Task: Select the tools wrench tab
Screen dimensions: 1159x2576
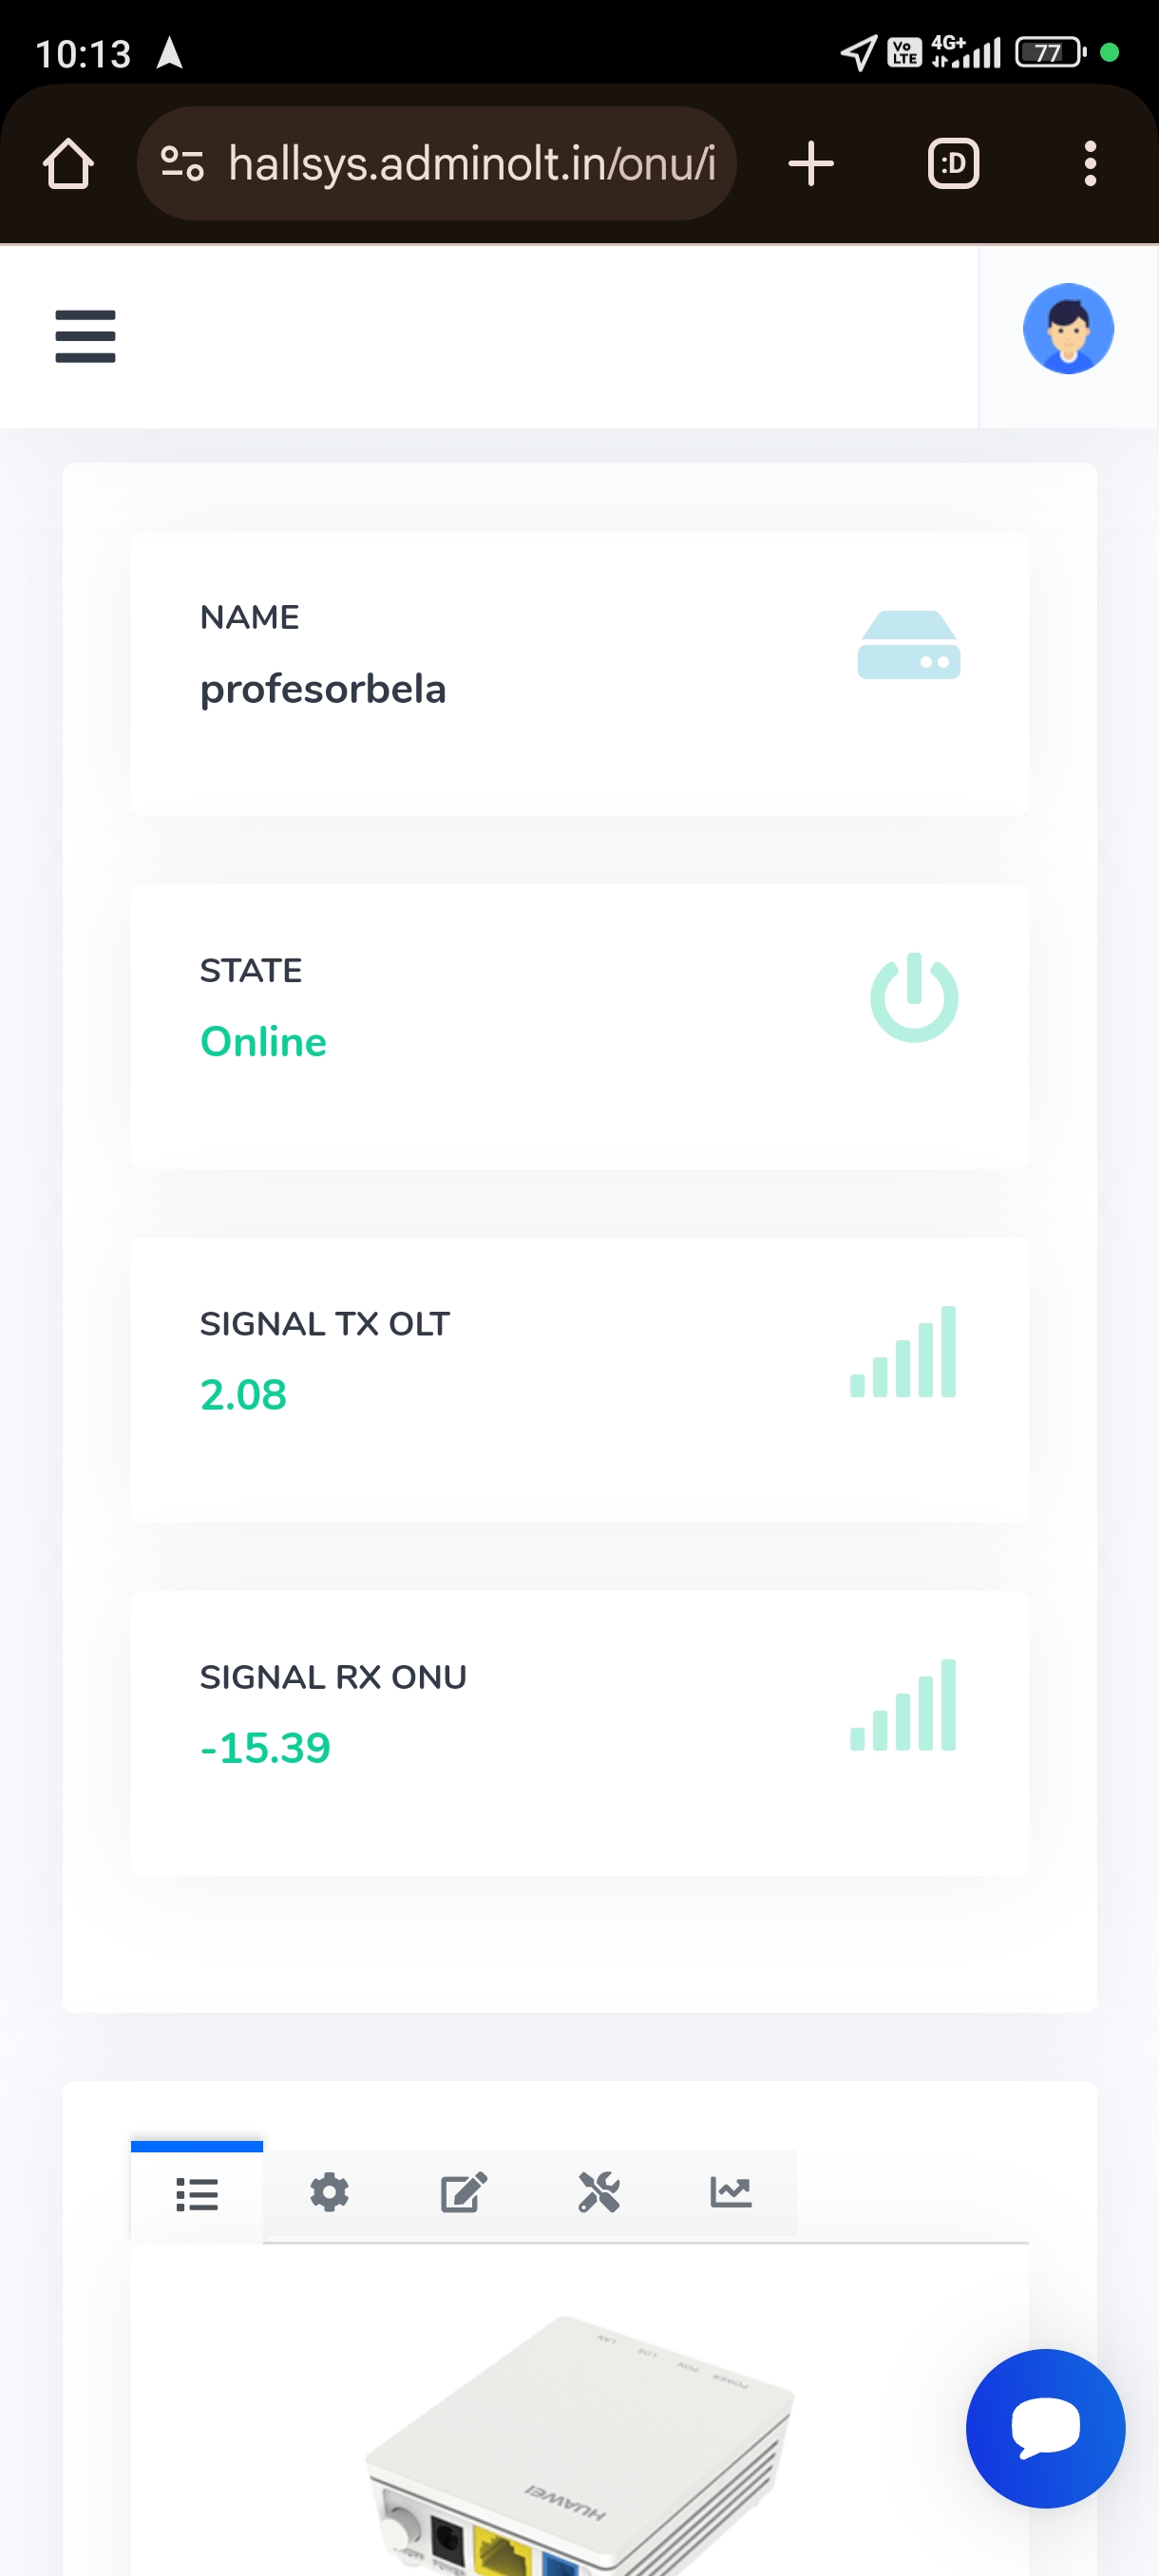Action: click(x=598, y=2192)
